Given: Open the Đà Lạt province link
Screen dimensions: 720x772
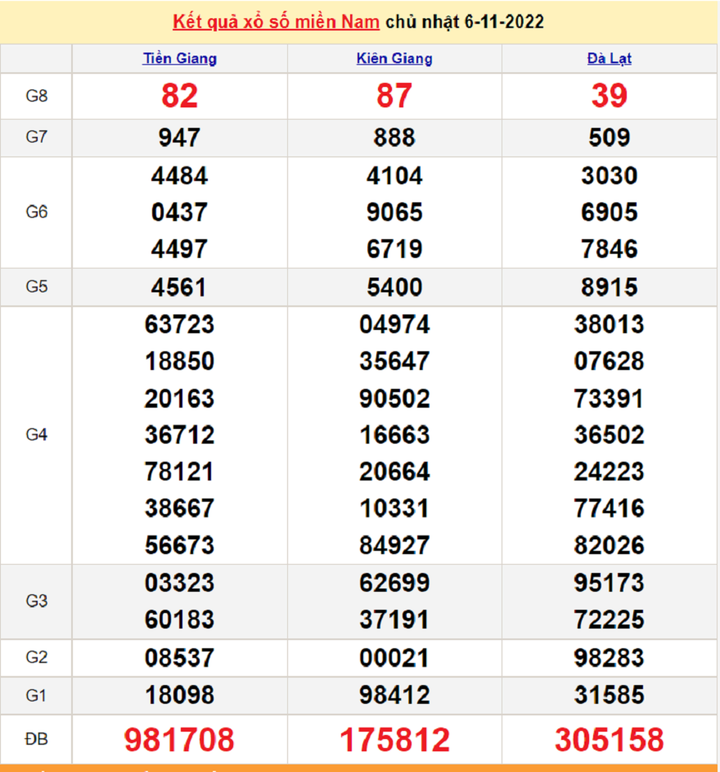Looking at the screenshot, I should pyautogui.click(x=609, y=58).
